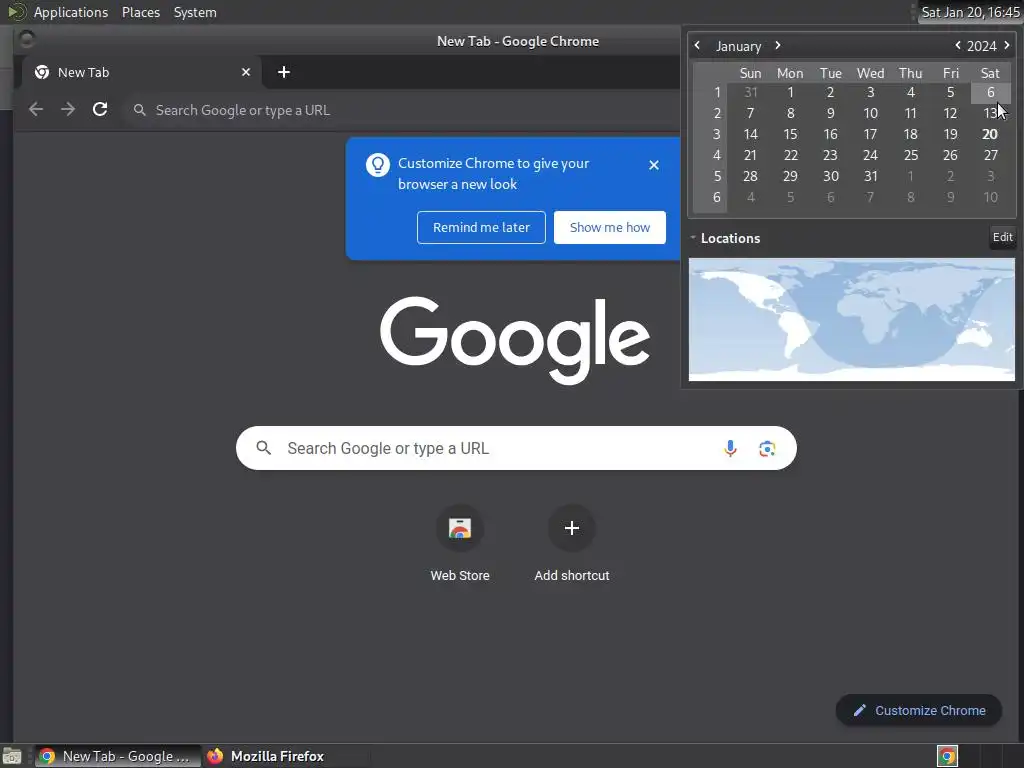Collapse the Locations section

click(693, 238)
